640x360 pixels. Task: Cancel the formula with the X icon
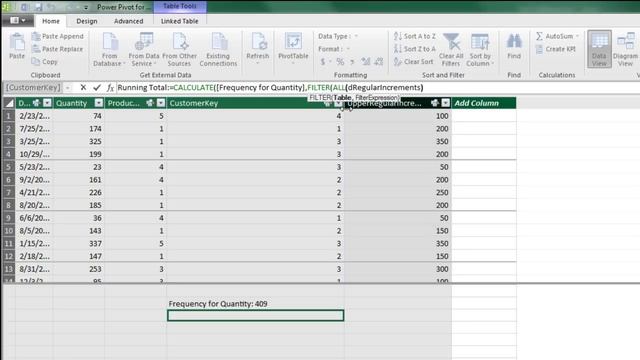click(83, 87)
